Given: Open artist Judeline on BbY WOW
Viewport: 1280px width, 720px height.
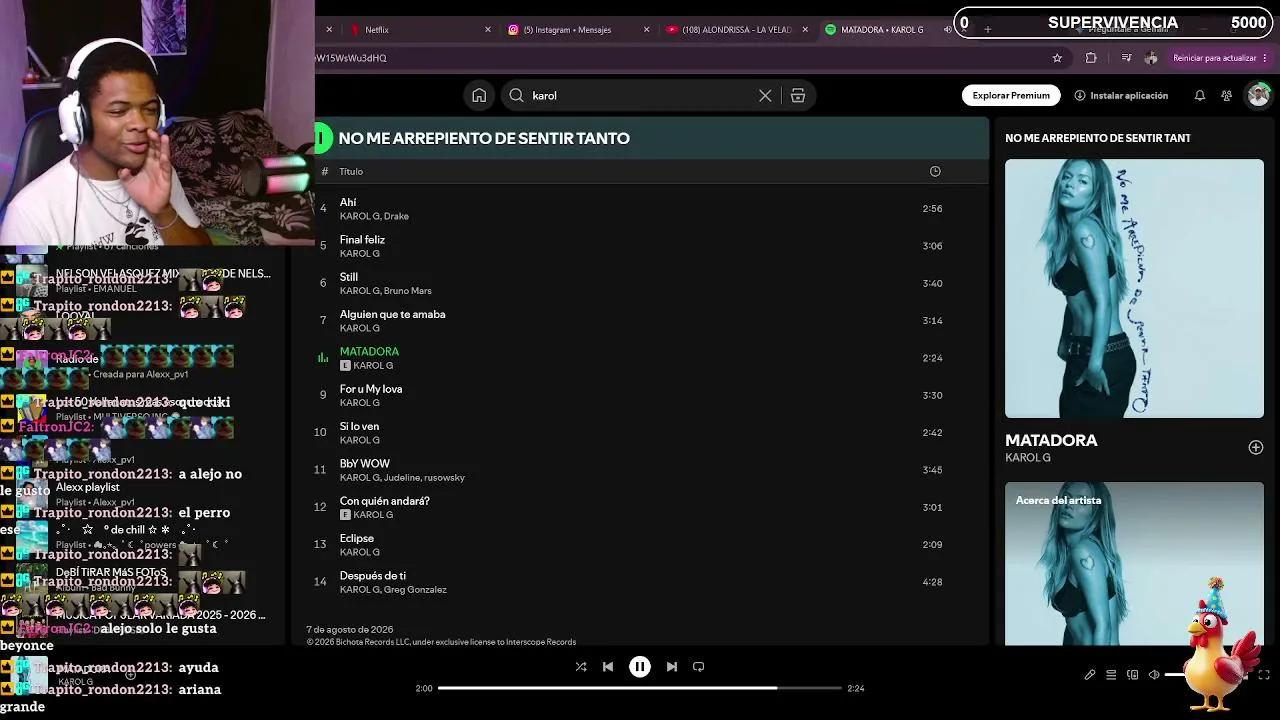Looking at the screenshot, I should [403, 478].
